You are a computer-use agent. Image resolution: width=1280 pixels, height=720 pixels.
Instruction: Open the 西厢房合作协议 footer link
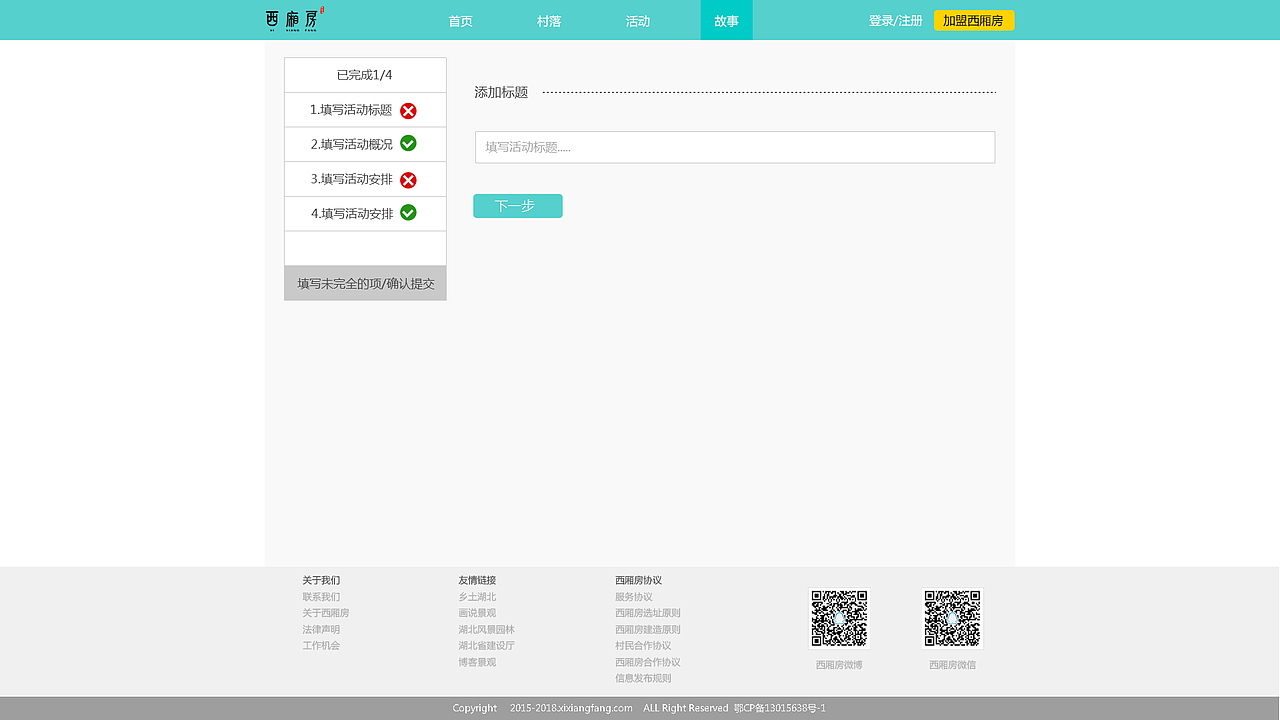pyautogui.click(x=648, y=662)
